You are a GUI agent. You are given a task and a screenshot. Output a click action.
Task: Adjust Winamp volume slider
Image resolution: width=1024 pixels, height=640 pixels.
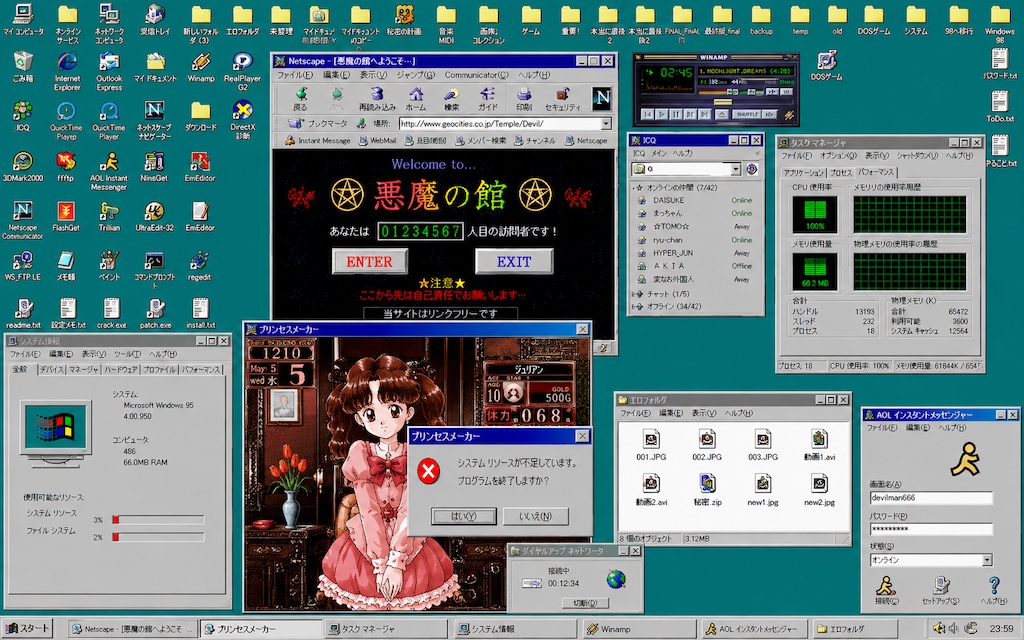pyautogui.click(x=718, y=92)
